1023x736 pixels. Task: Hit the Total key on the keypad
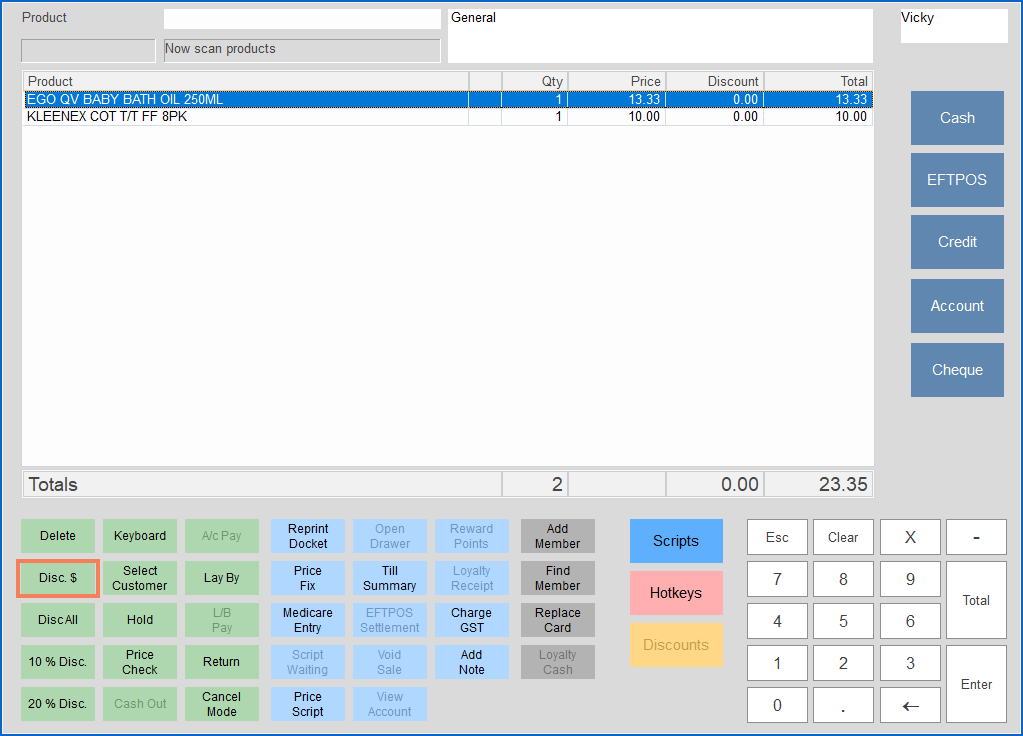[976, 600]
